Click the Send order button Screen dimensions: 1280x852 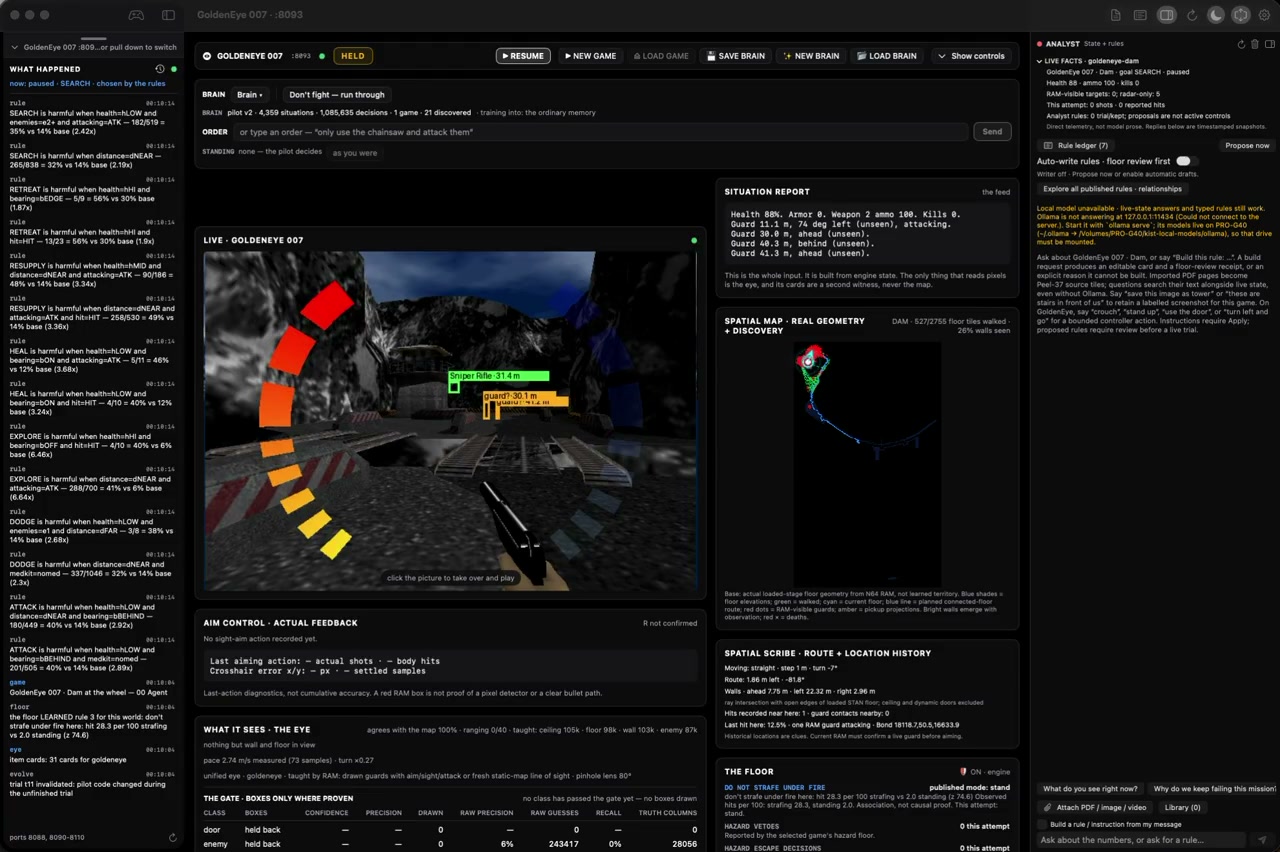992,131
